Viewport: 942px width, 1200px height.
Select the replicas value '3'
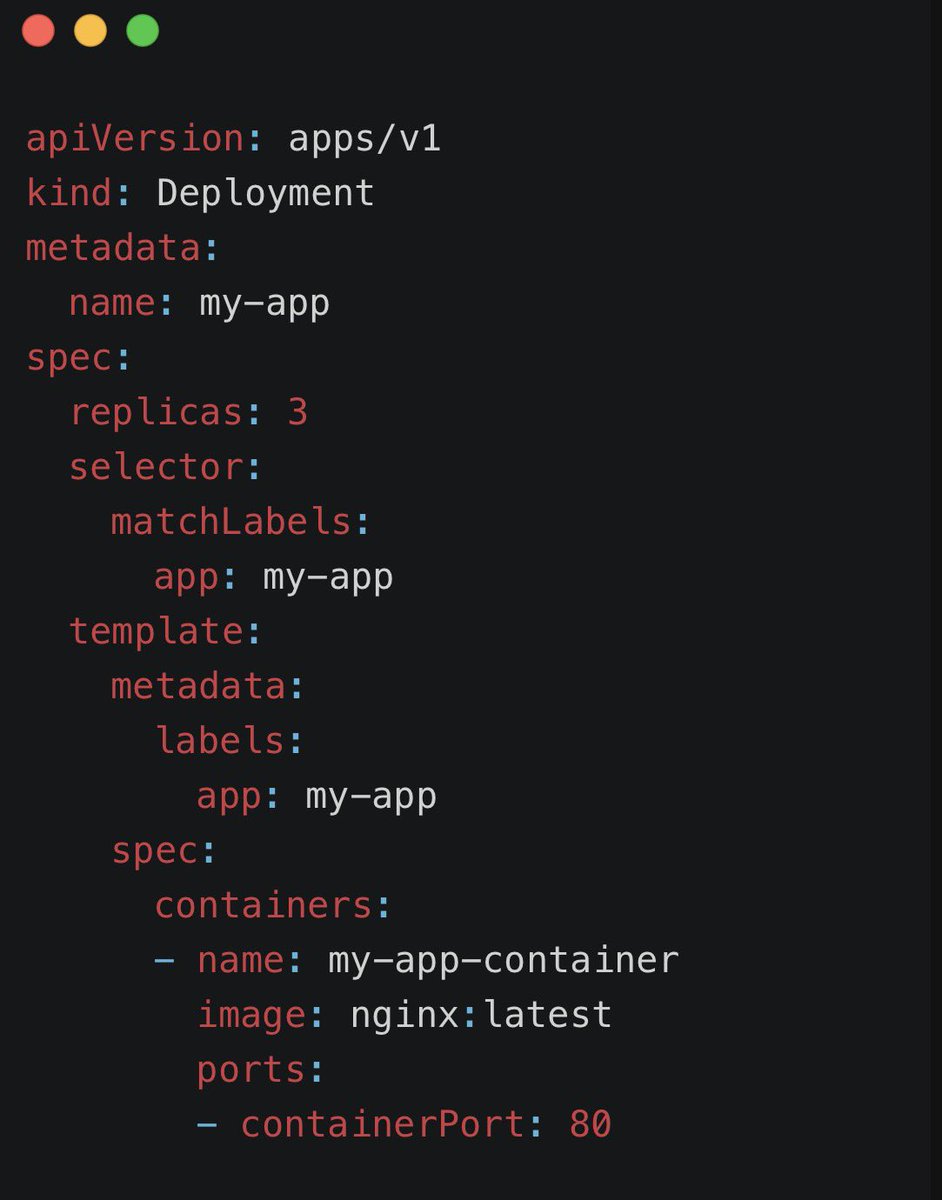[x=298, y=412]
